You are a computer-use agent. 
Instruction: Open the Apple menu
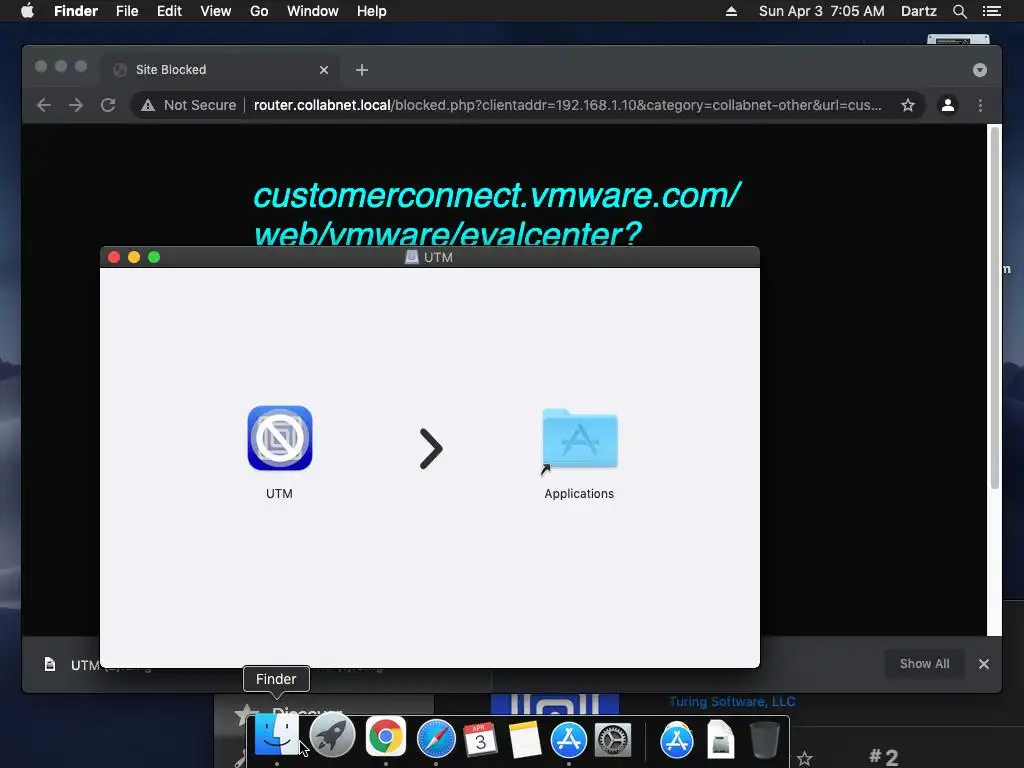point(27,11)
